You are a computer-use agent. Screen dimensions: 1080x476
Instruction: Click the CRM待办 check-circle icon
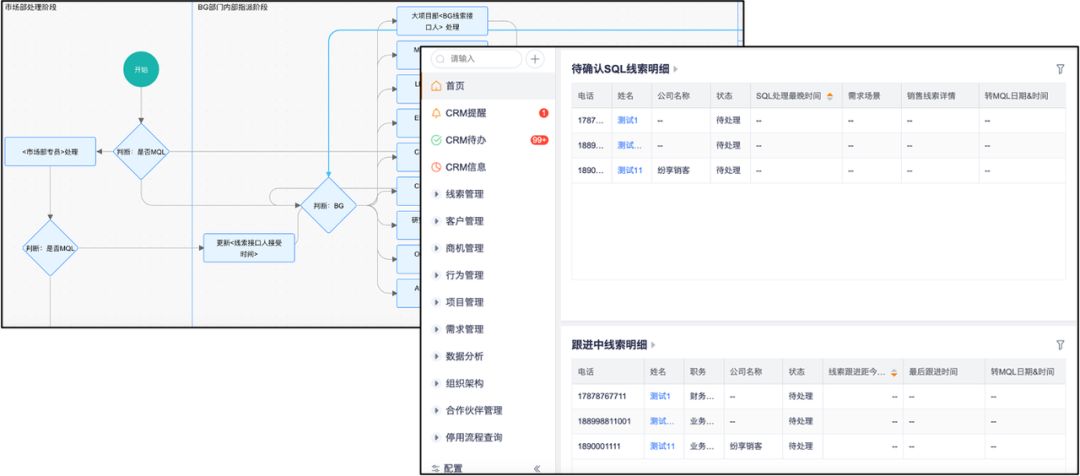(x=435, y=140)
